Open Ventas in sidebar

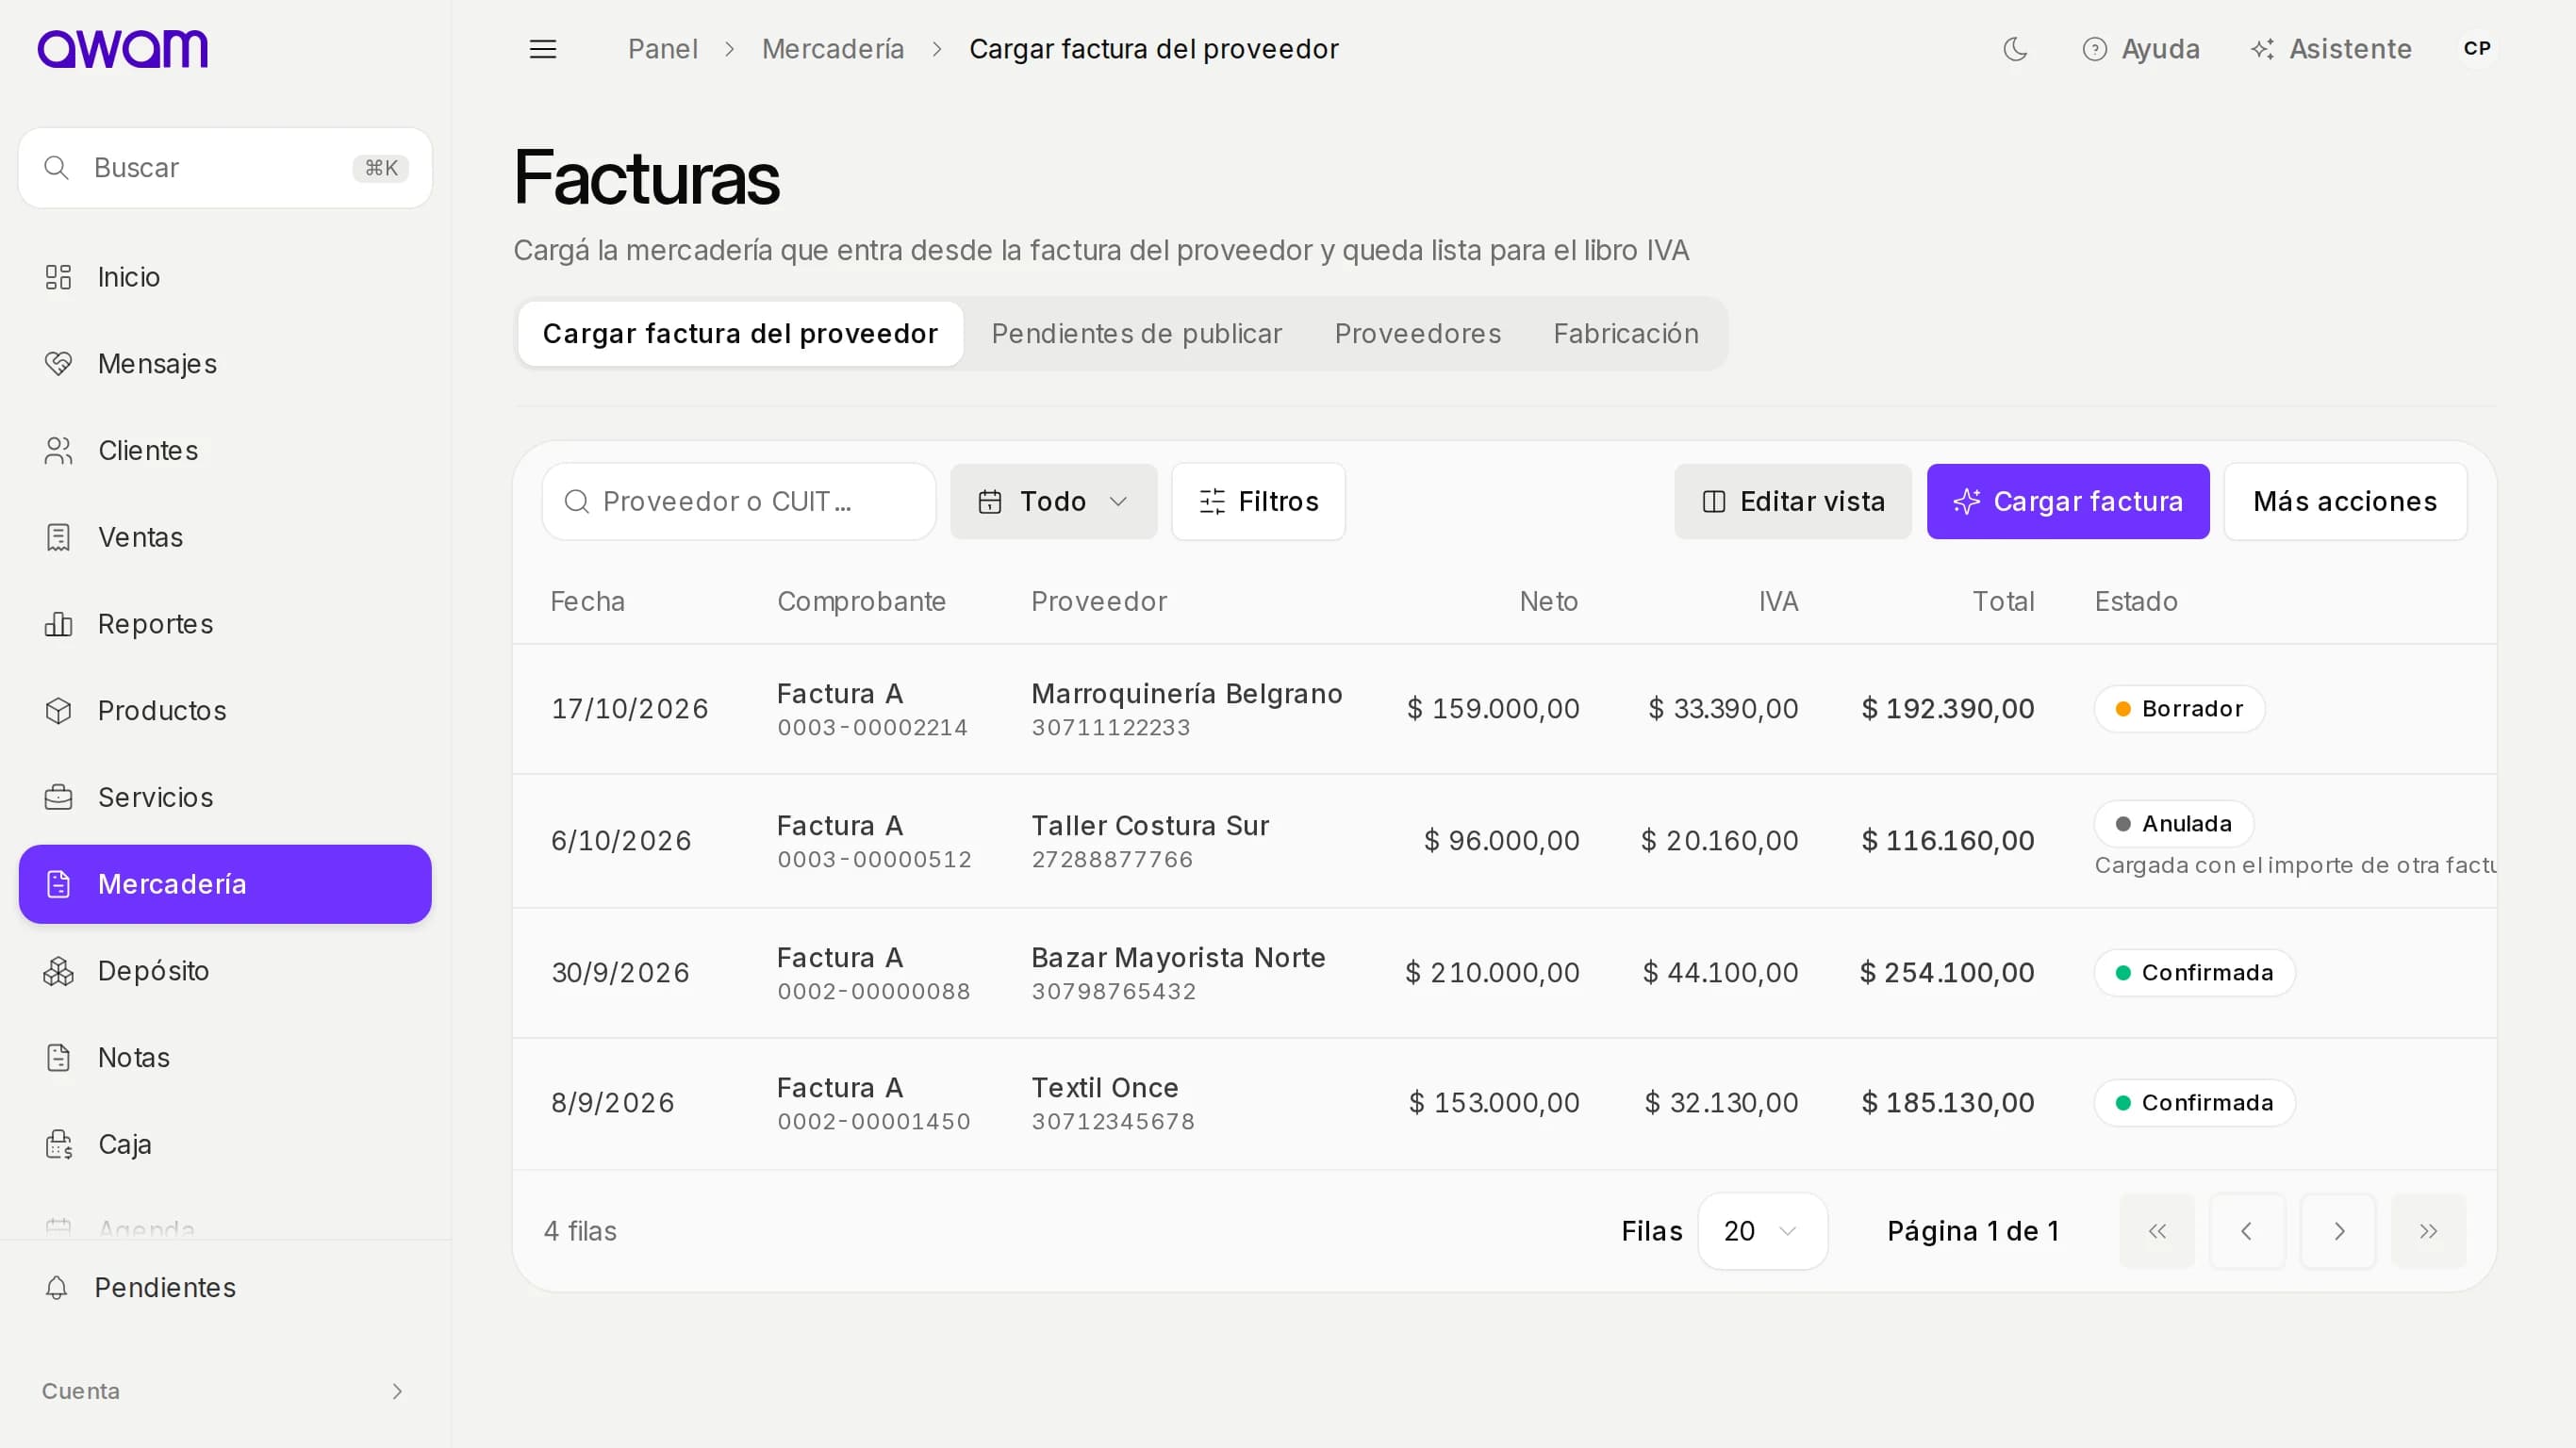[x=225, y=537]
